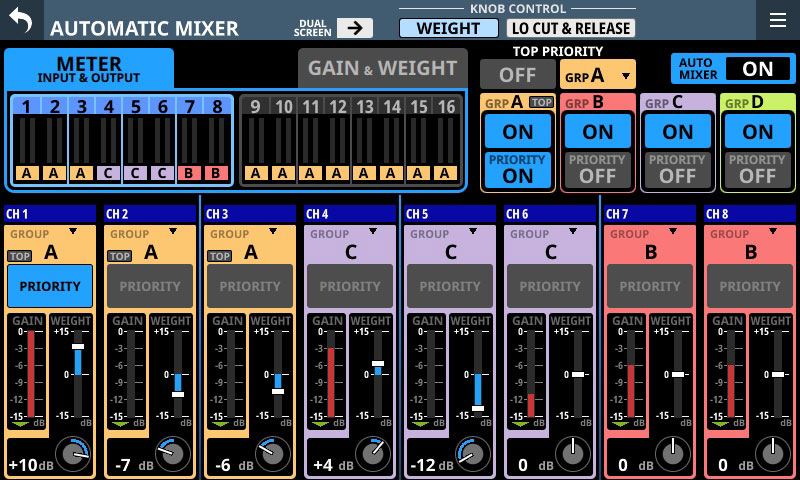Switch to the Gain & Weight tab
The width and height of the screenshot is (800, 480).
[382, 68]
